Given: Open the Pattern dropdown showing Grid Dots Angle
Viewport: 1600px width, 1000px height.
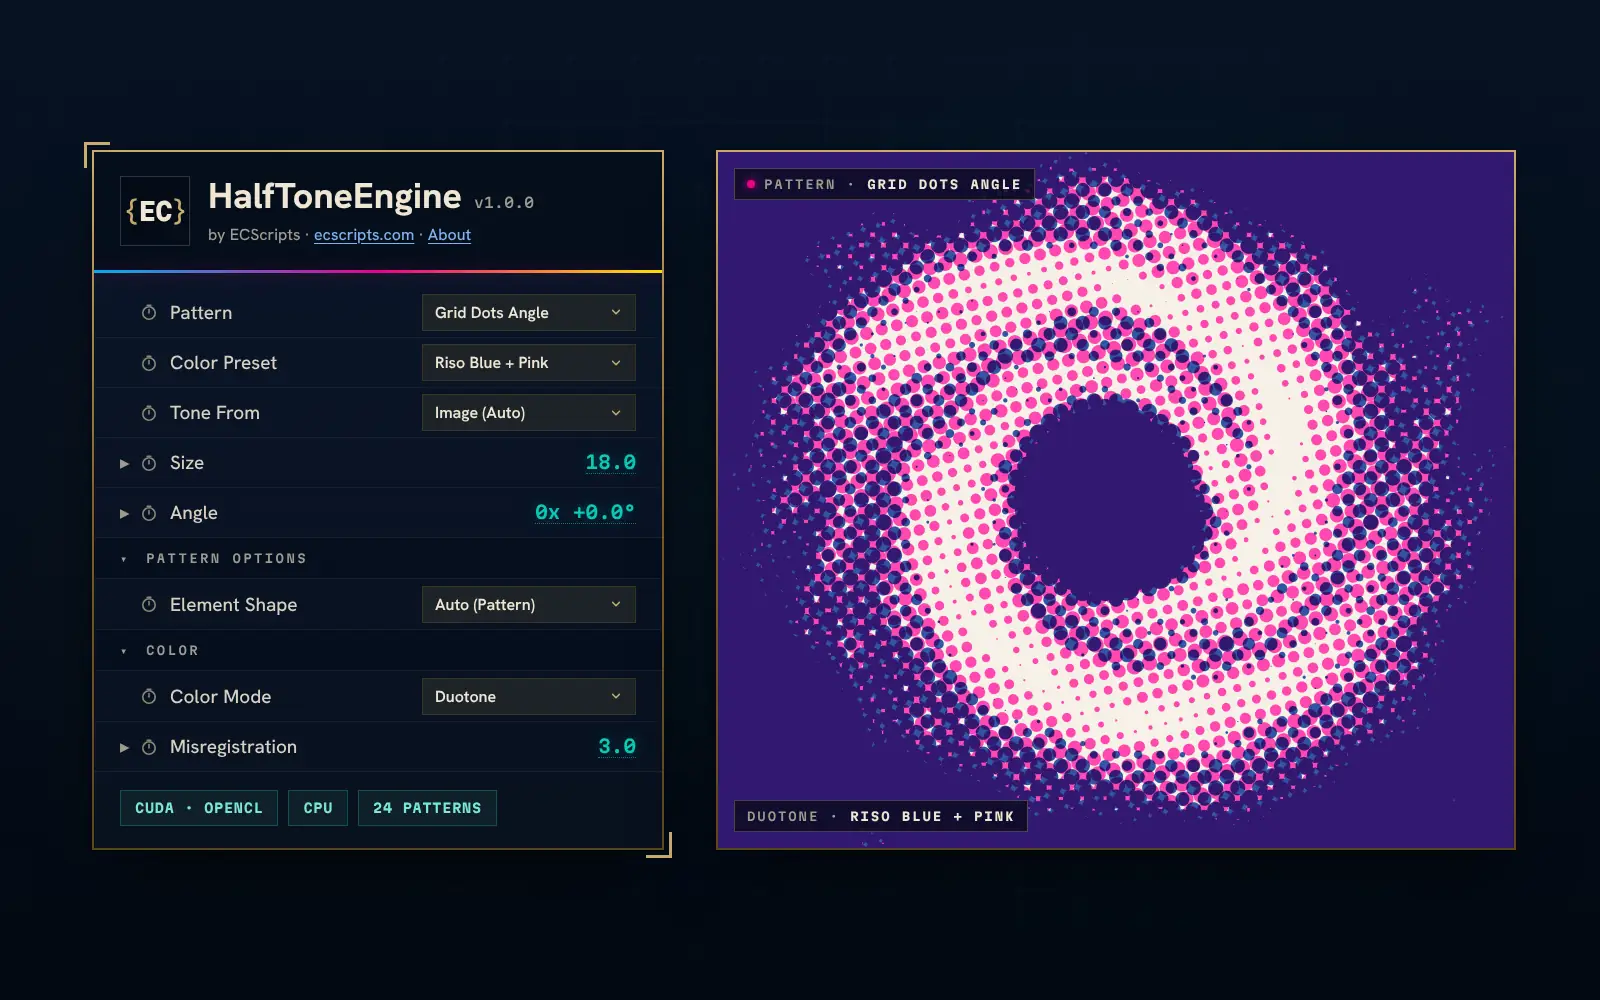Looking at the screenshot, I should tap(528, 313).
